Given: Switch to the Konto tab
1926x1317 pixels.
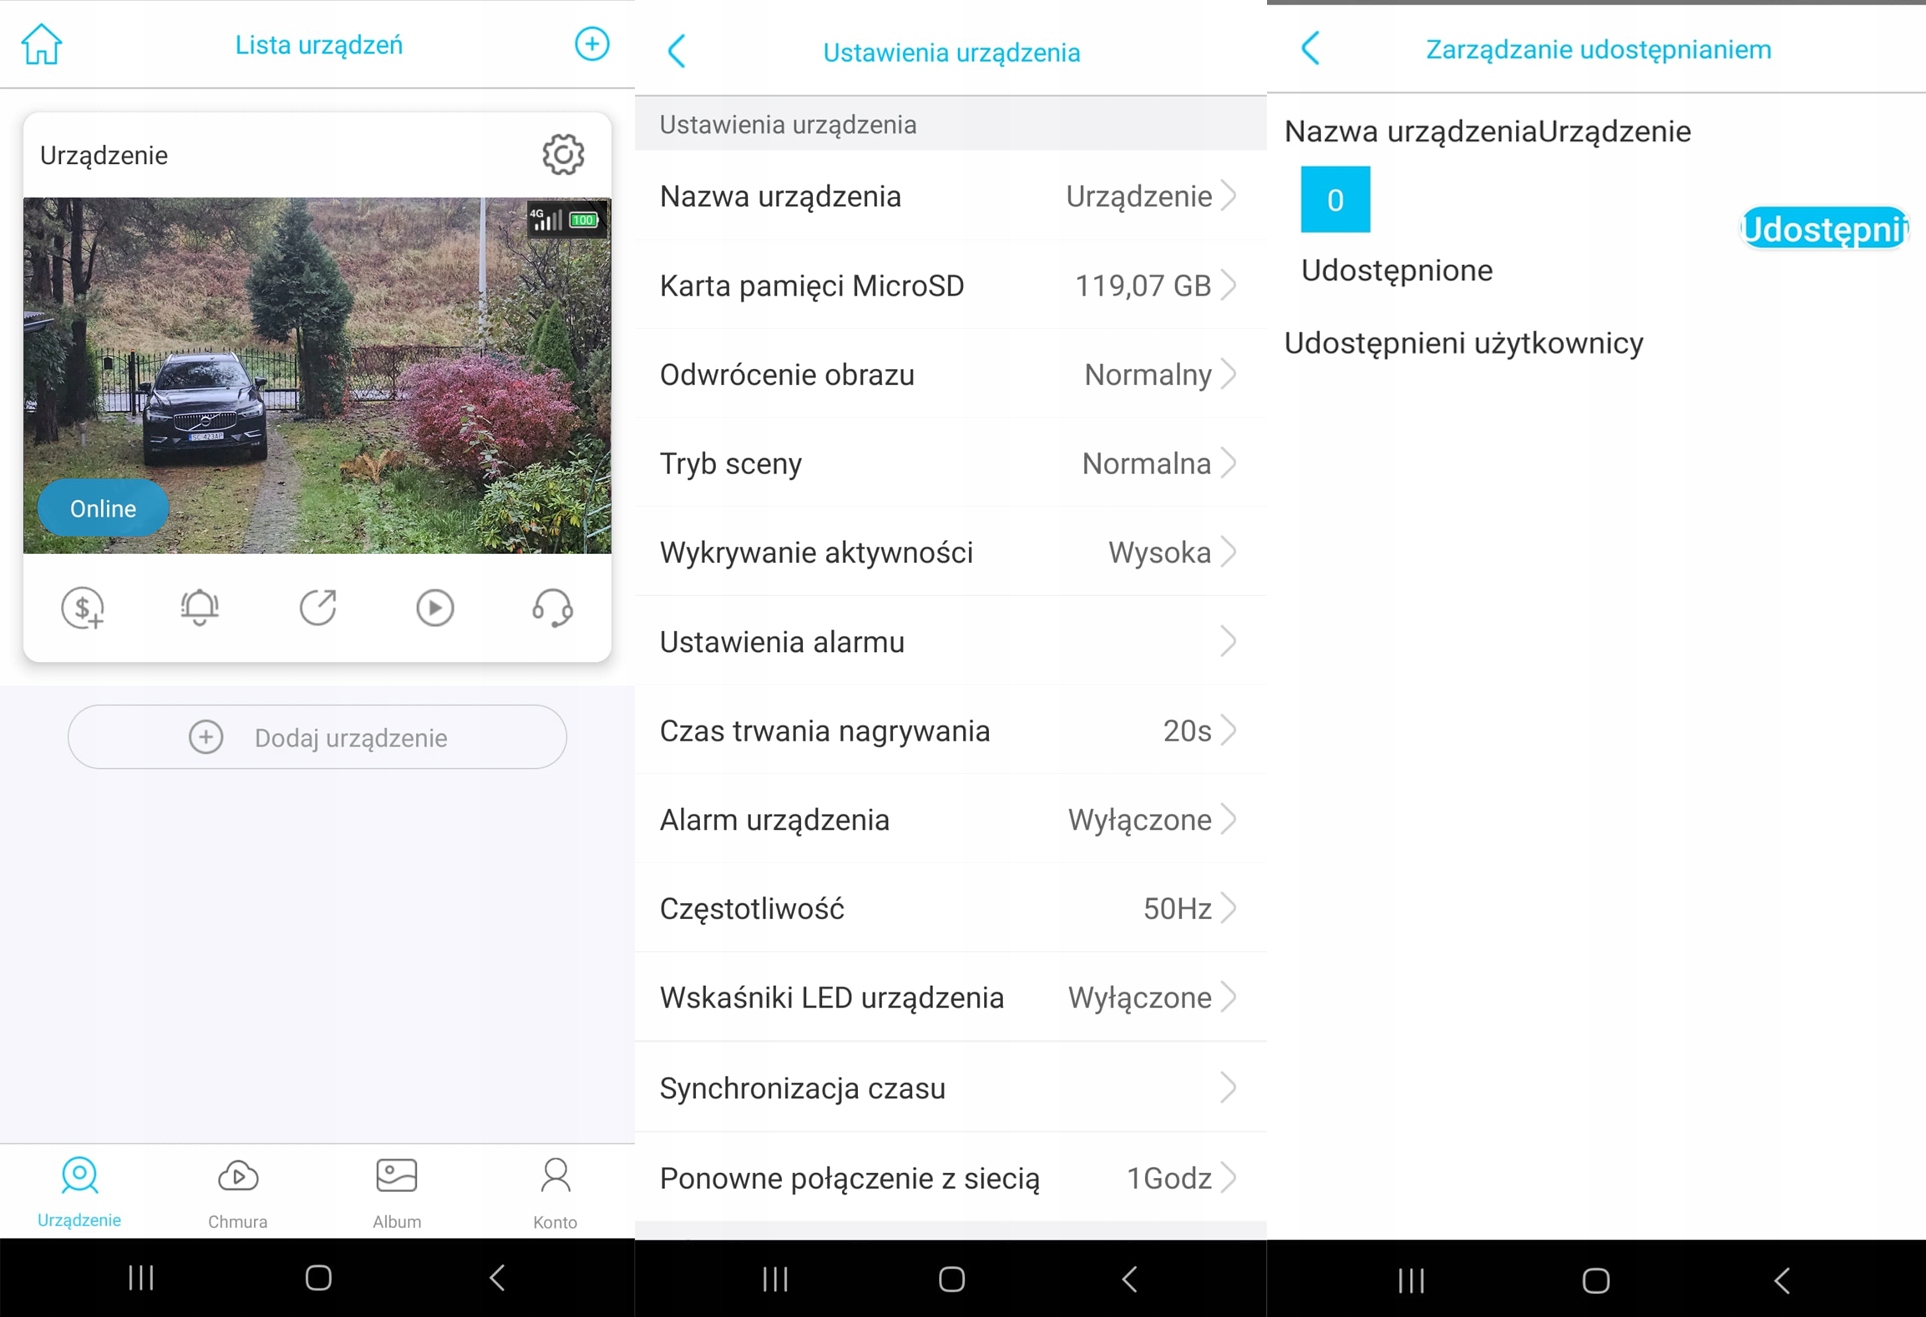Looking at the screenshot, I should point(555,1192).
